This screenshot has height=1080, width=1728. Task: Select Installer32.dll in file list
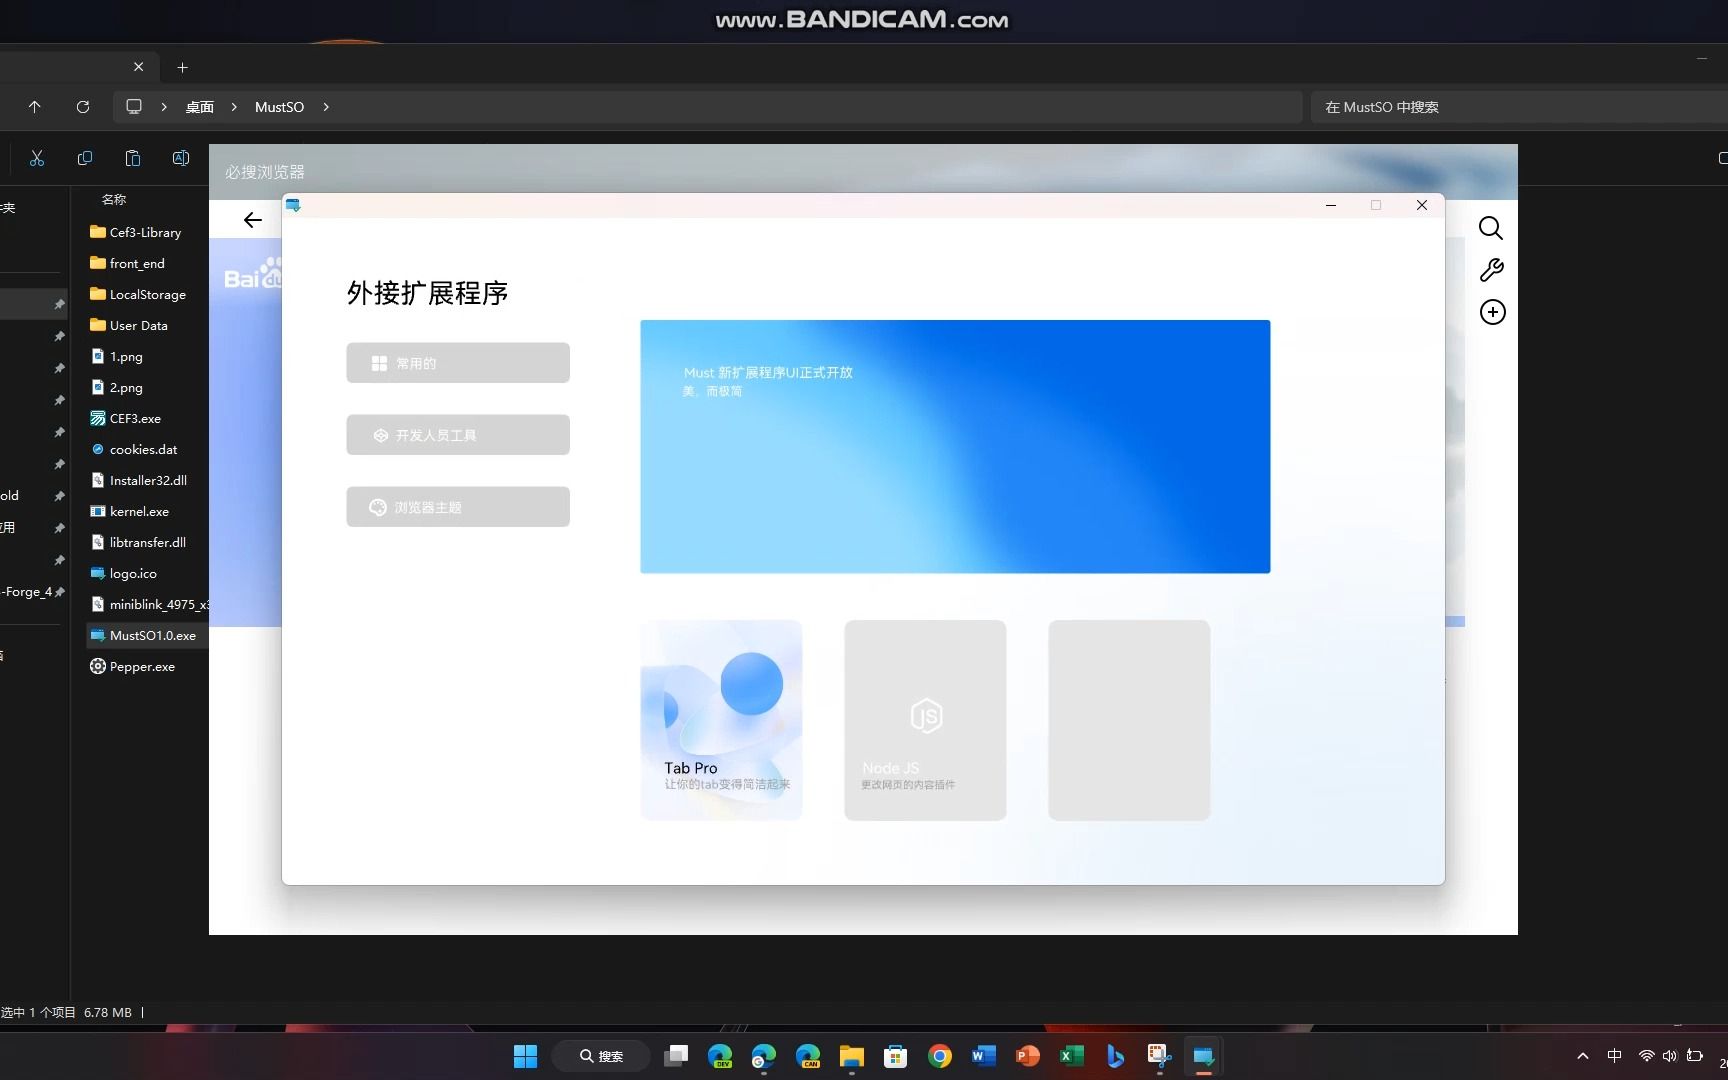(x=138, y=480)
